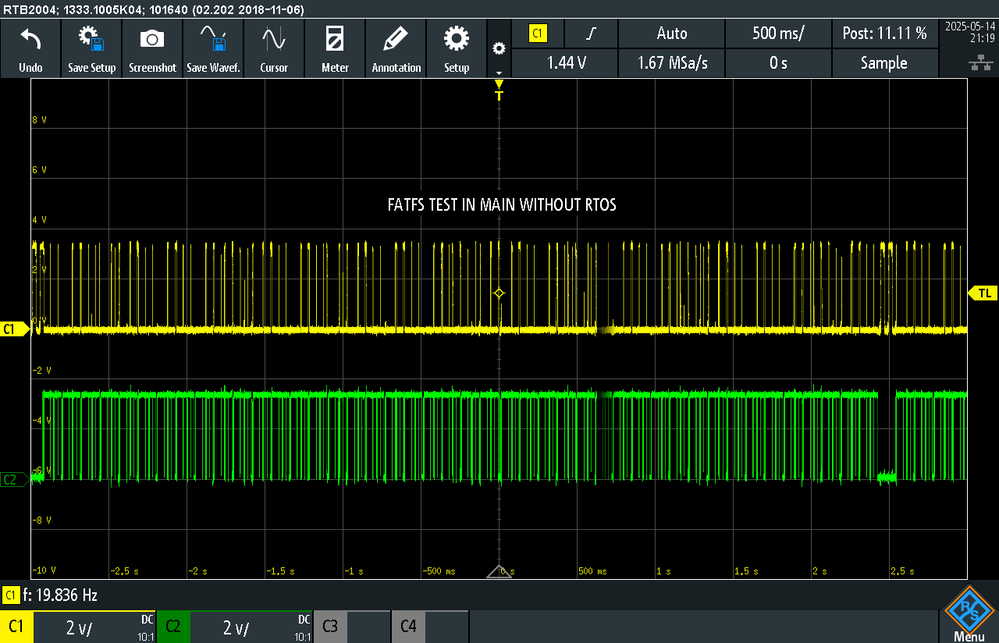Open C1 vertical scale 2 V/ settings
The image size is (999, 643).
tap(94, 627)
